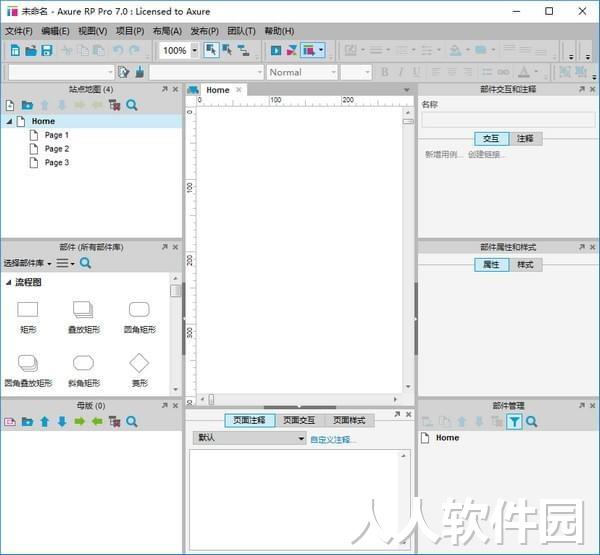
Task: Select Page 1 in sitemap
Action: 57,135
